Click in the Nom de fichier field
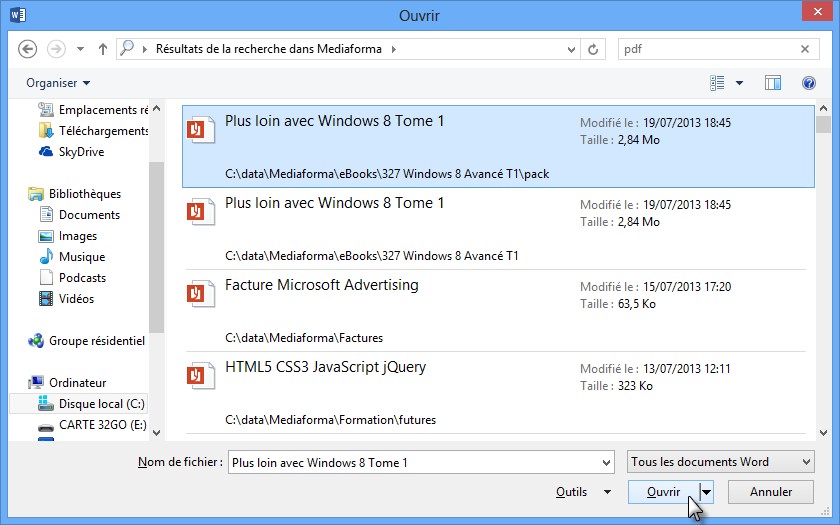 tap(418, 462)
